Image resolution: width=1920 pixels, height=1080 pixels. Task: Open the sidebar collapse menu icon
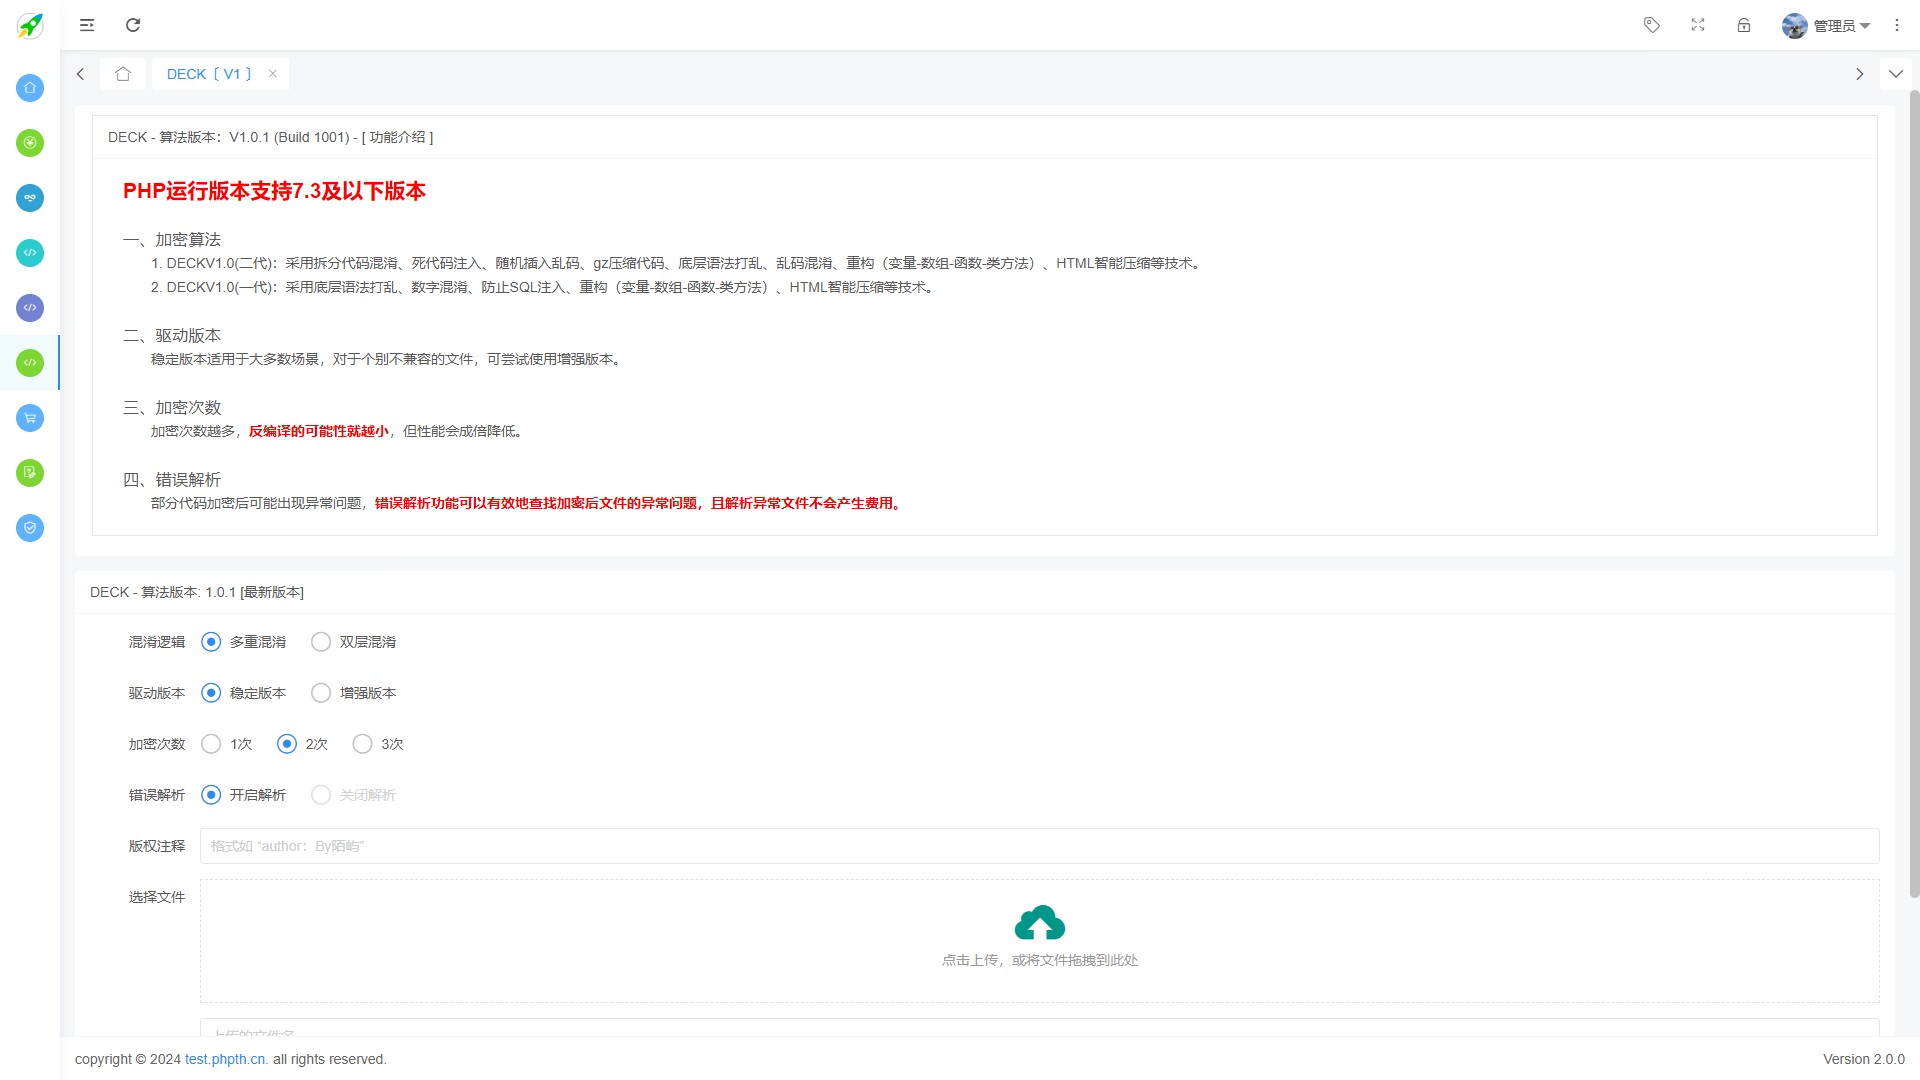click(x=87, y=25)
